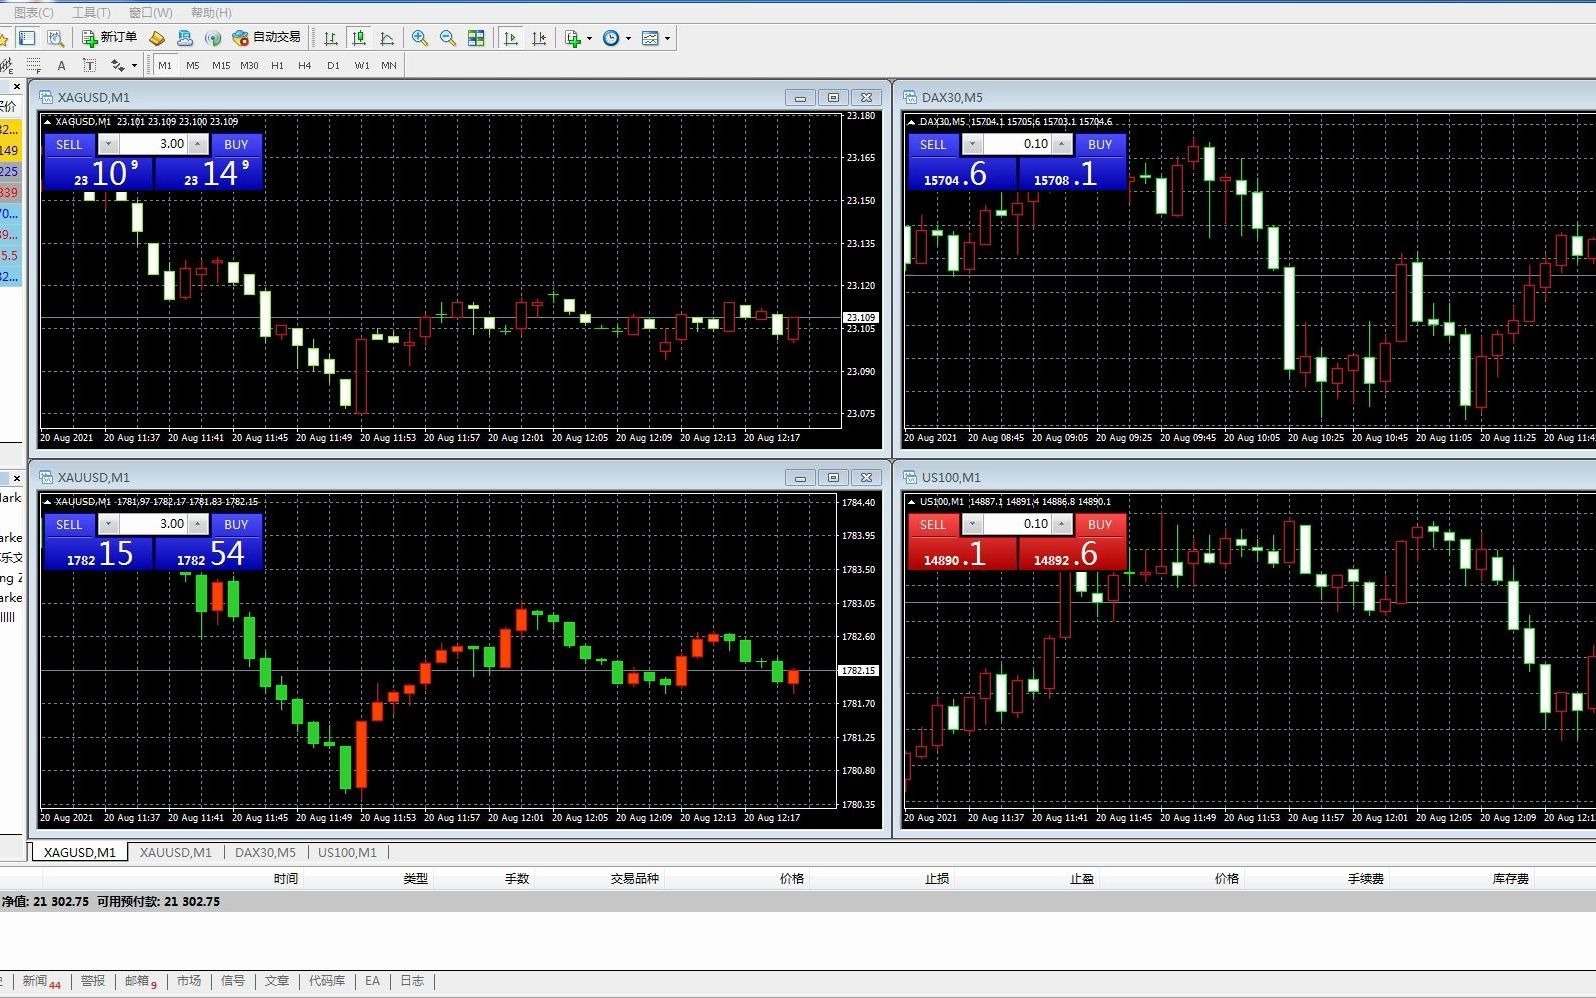Zoom out on the chart
This screenshot has height=998, width=1596.
448,38
